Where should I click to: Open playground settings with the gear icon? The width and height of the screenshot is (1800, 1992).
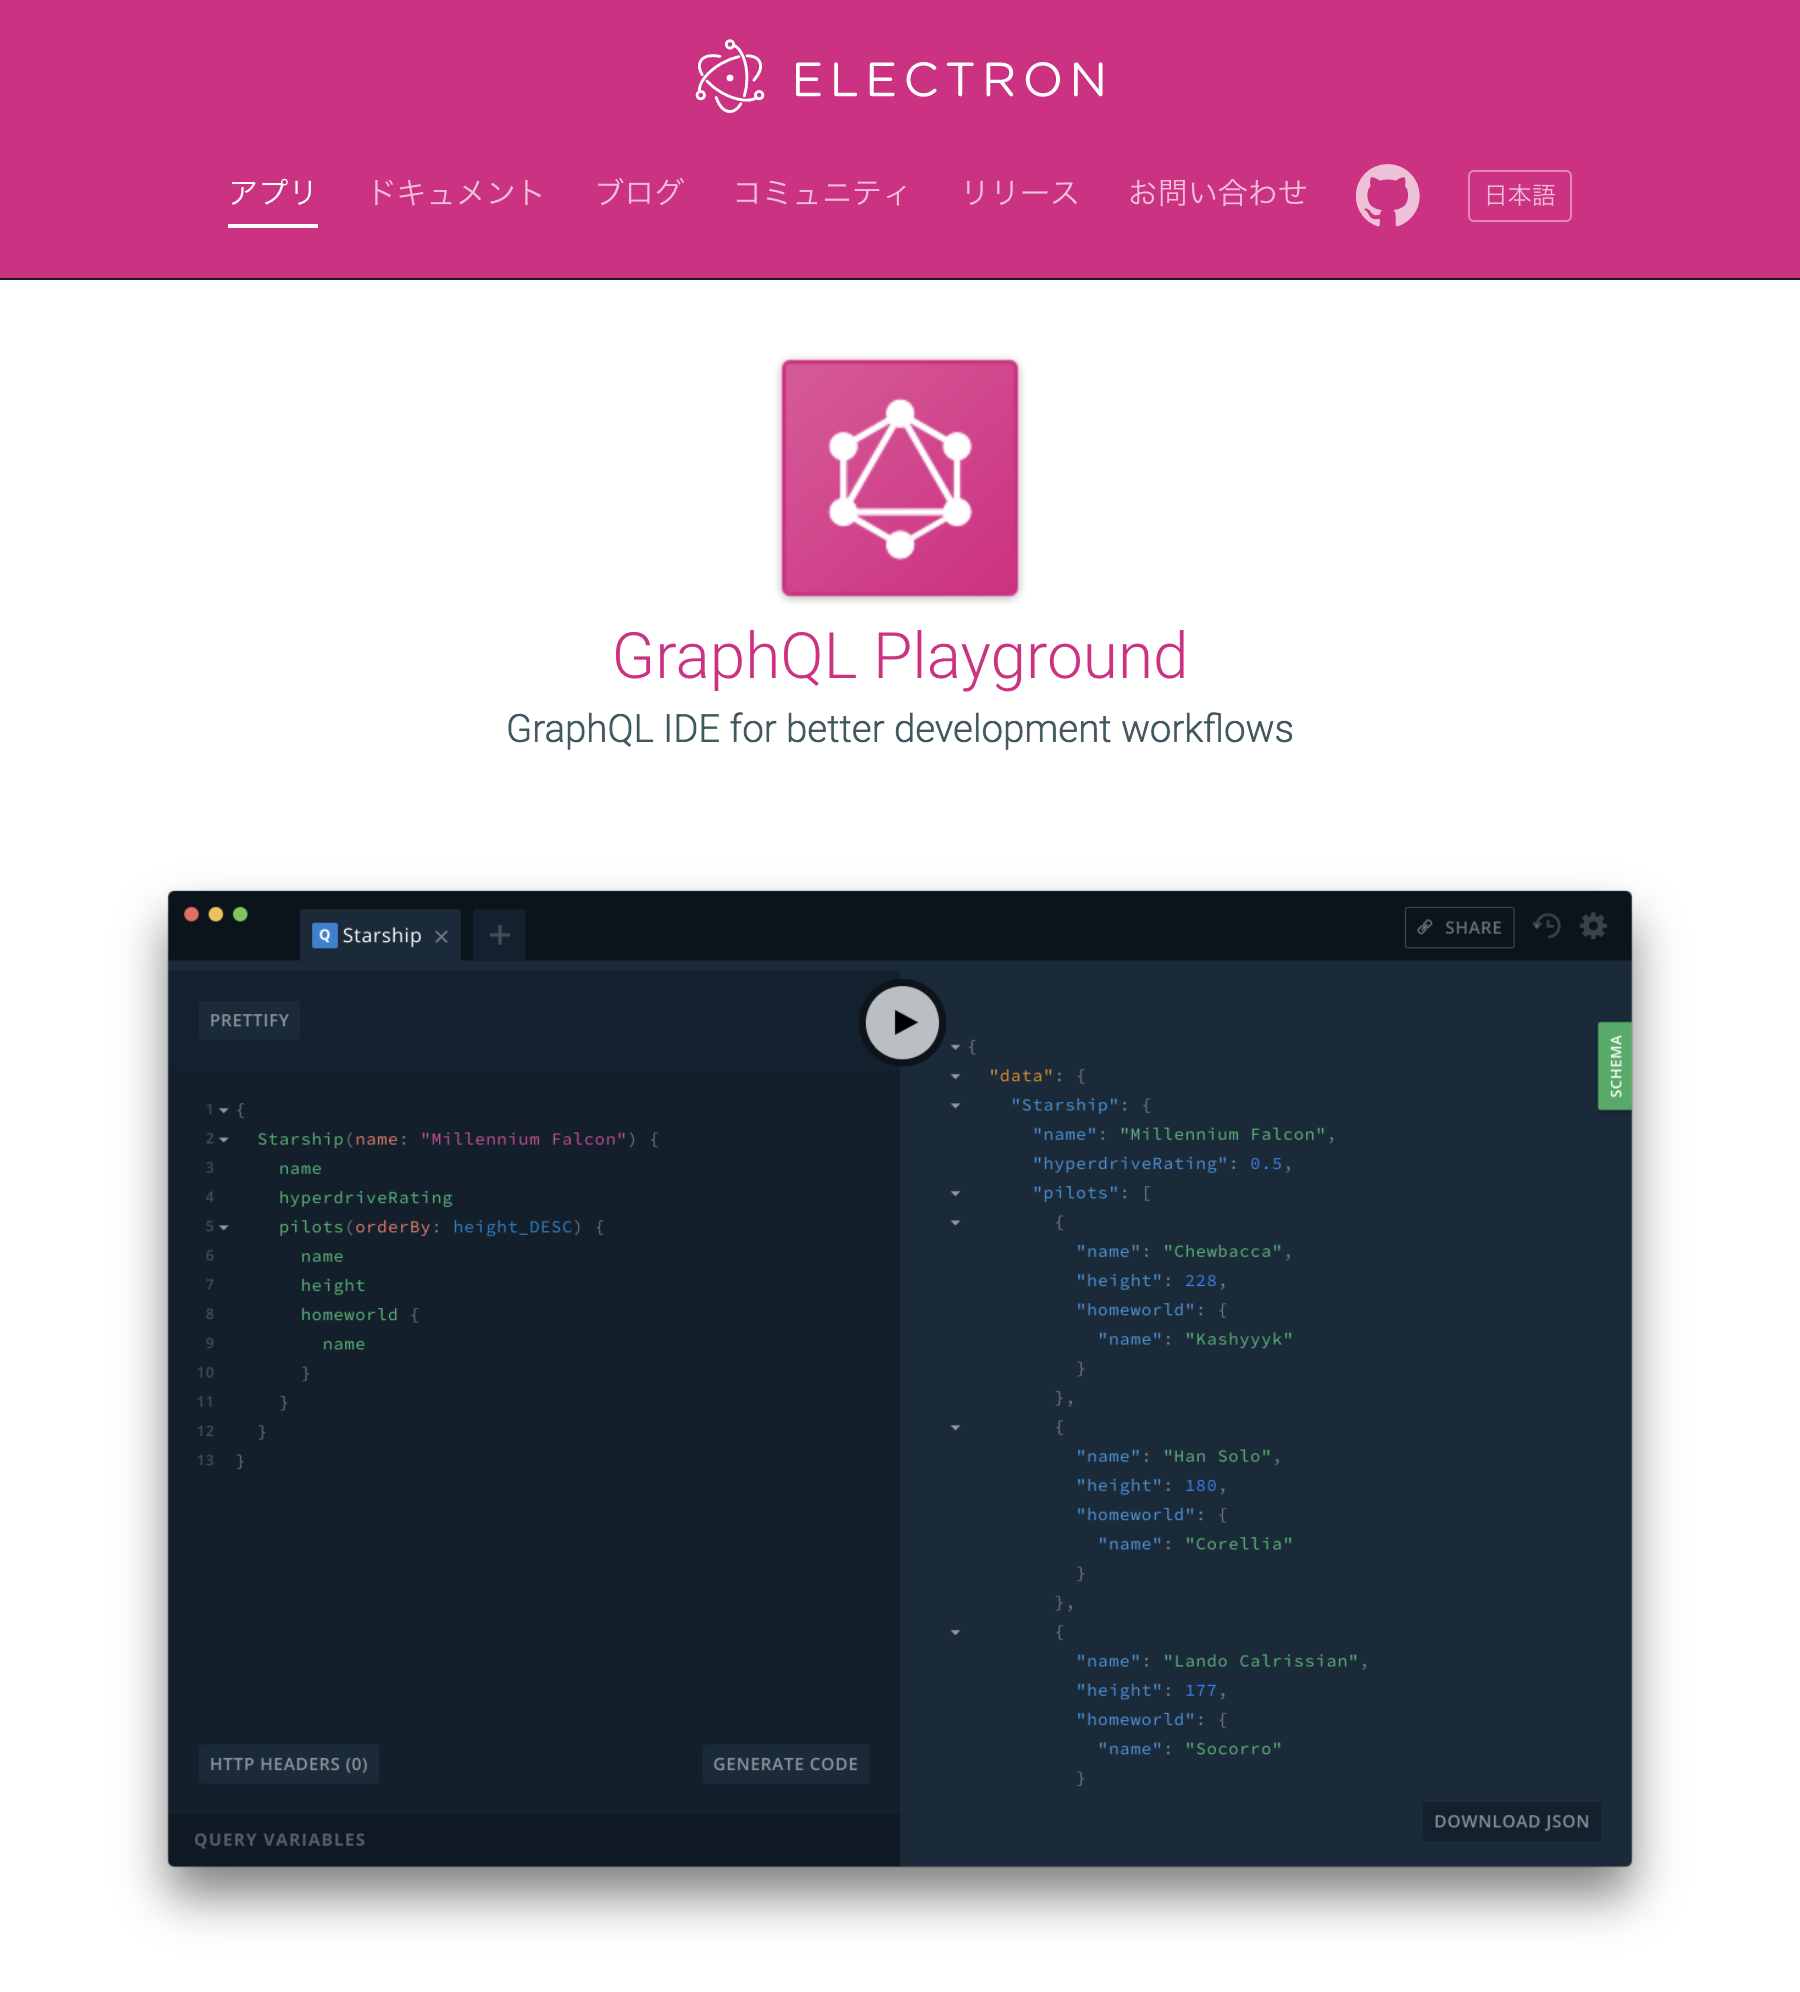[1593, 926]
